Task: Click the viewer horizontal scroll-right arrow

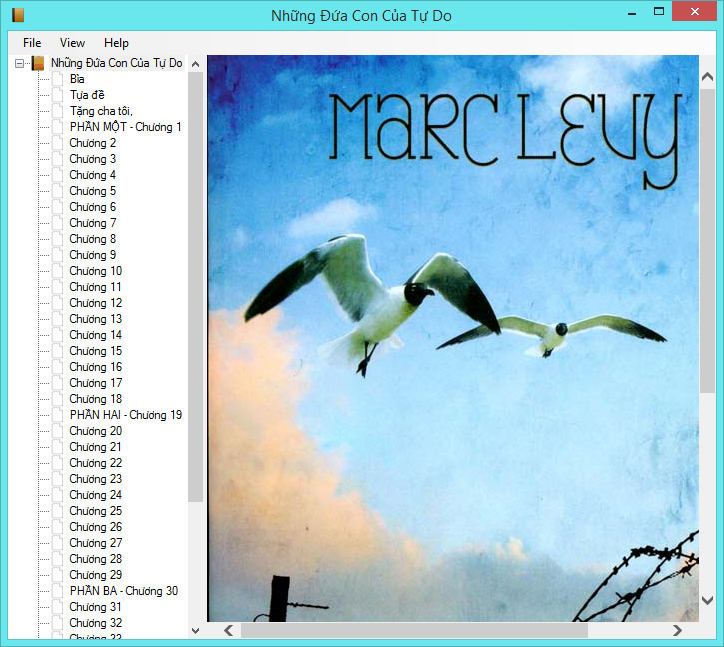Action: pyautogui.click(x=677, y=630)
